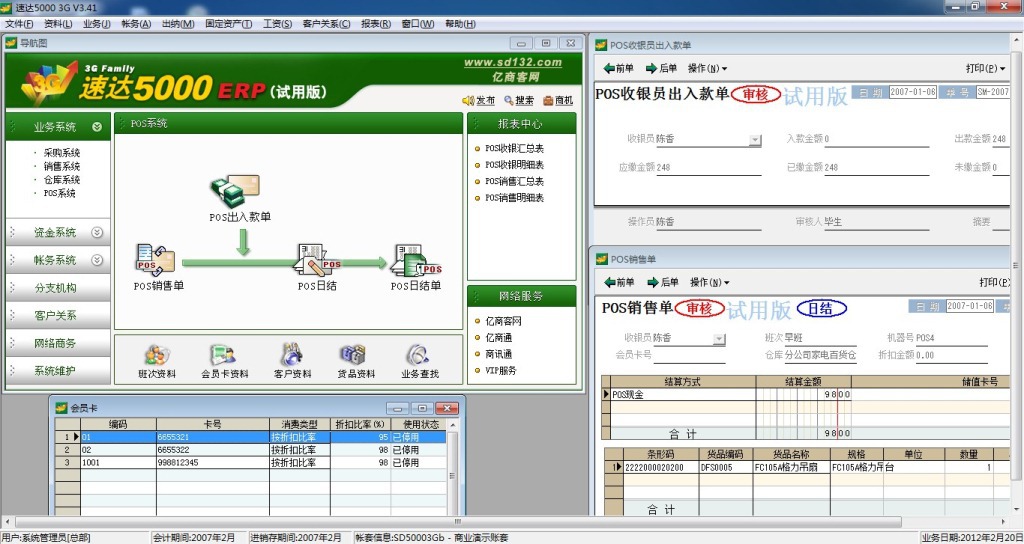The image size is (1024, 544).
Task: Collapse the 业务系统 section
Action: pyautogui.click(x=97, y=127)
